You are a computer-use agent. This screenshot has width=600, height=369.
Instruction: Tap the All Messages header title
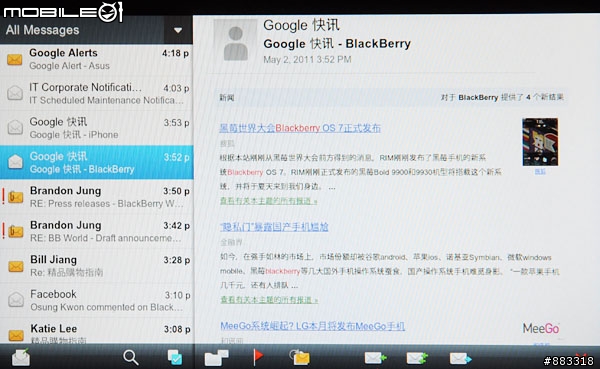(42, 30)
